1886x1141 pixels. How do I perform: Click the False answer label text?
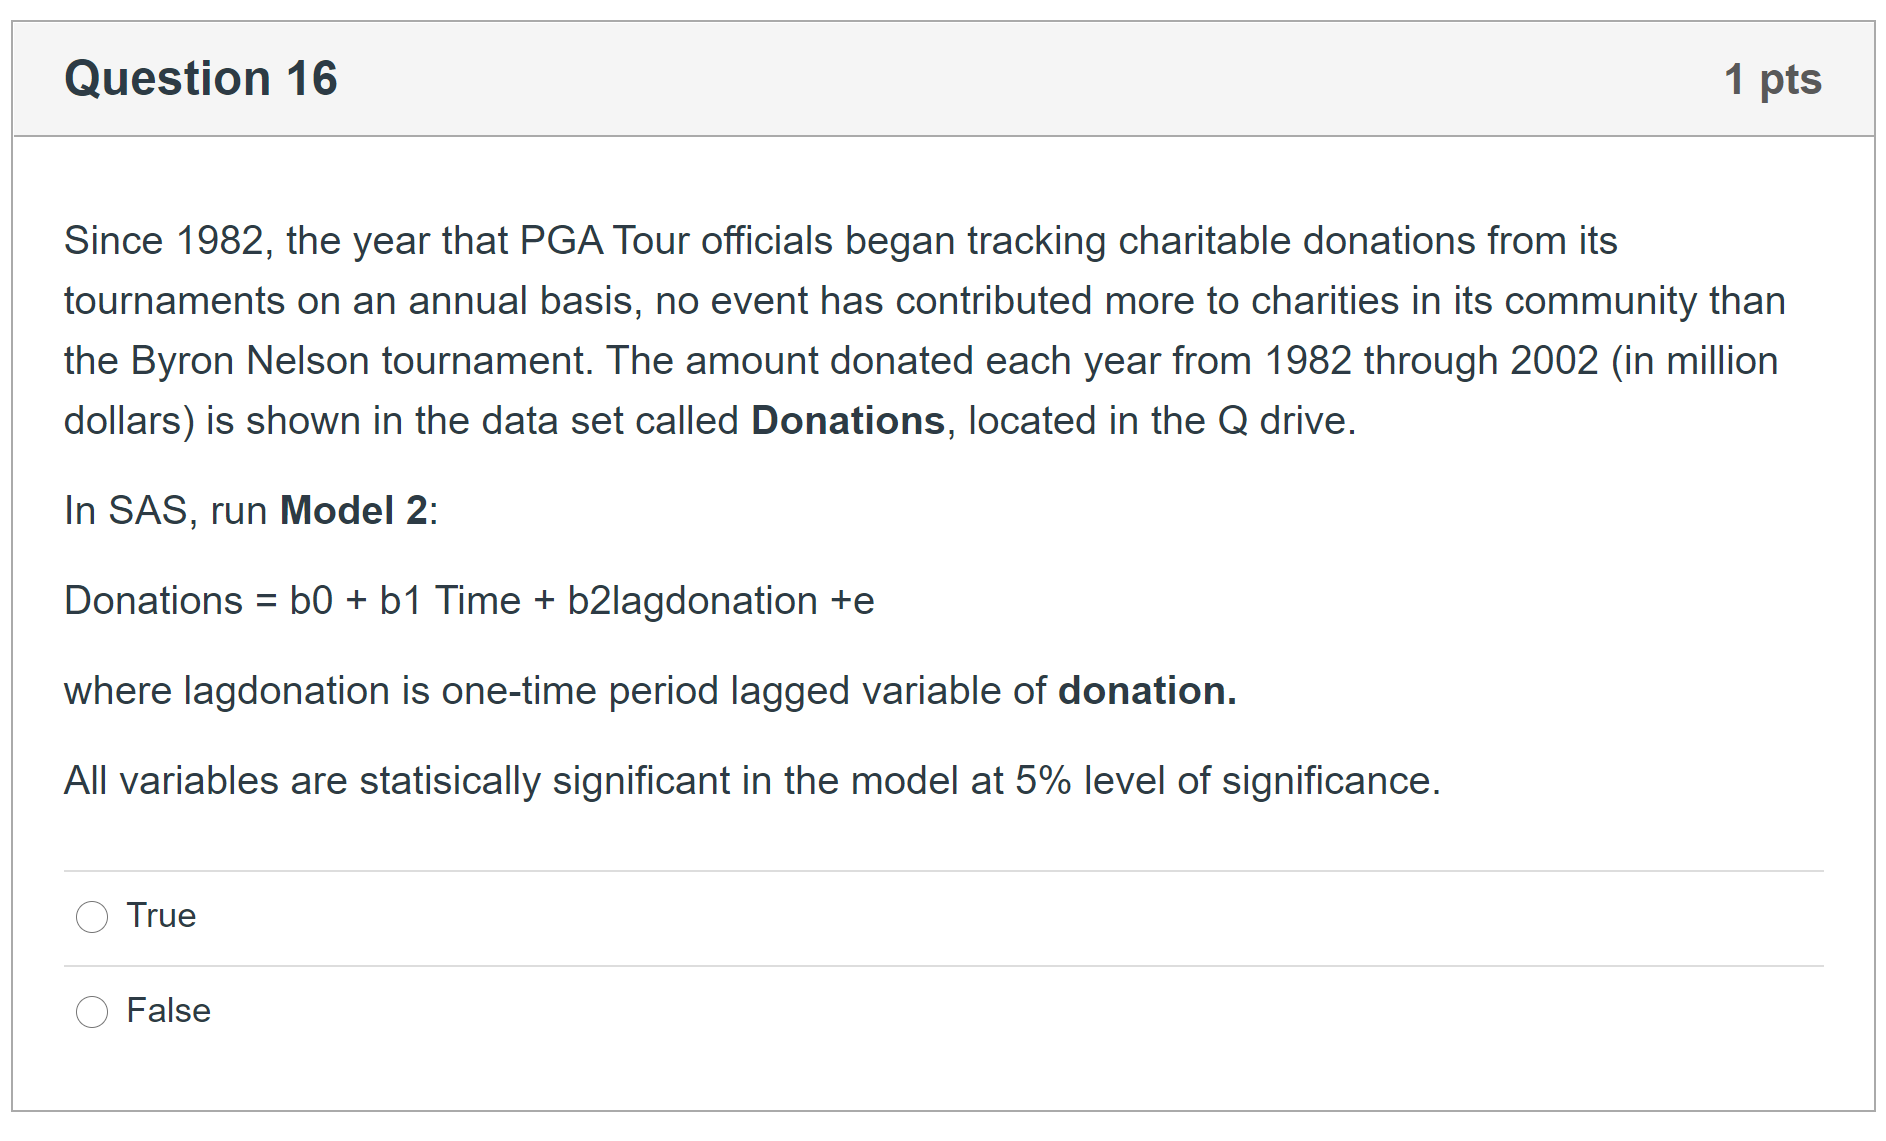coord(168,1010)
